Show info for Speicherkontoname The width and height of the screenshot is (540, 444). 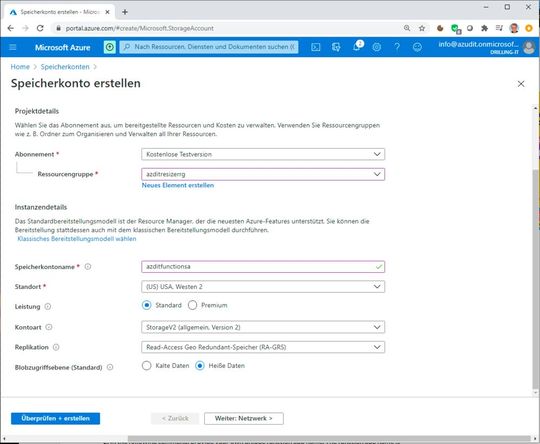pos(88,267)
